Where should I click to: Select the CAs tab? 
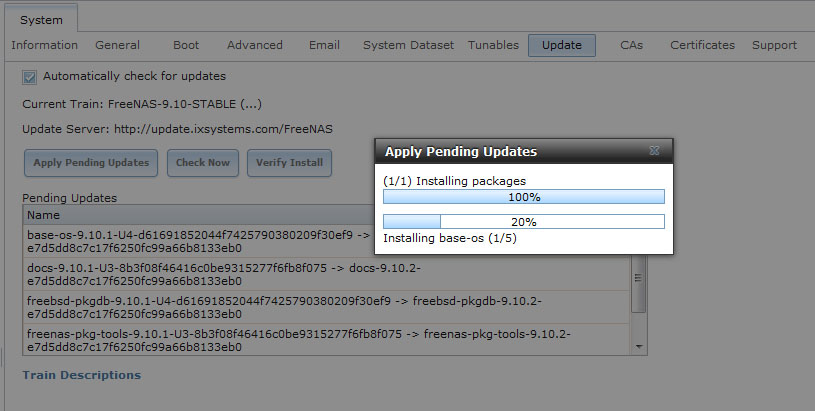[x=631, y=45]
